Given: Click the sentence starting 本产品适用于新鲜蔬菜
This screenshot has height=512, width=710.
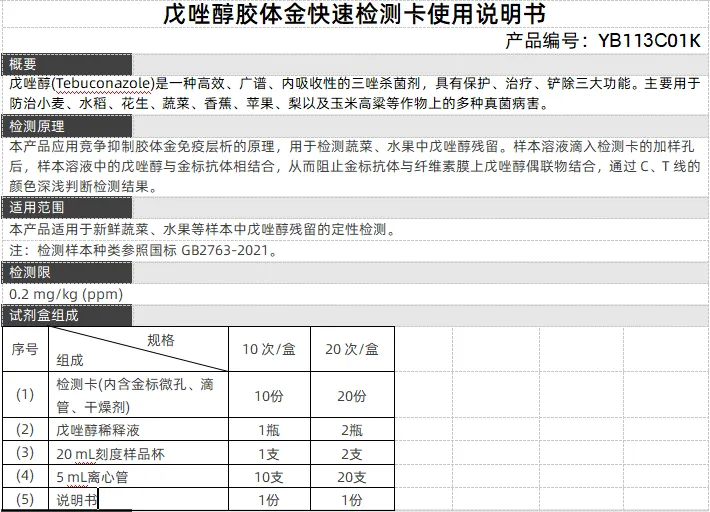Looking at the screenshot, I should click(203, 229).
